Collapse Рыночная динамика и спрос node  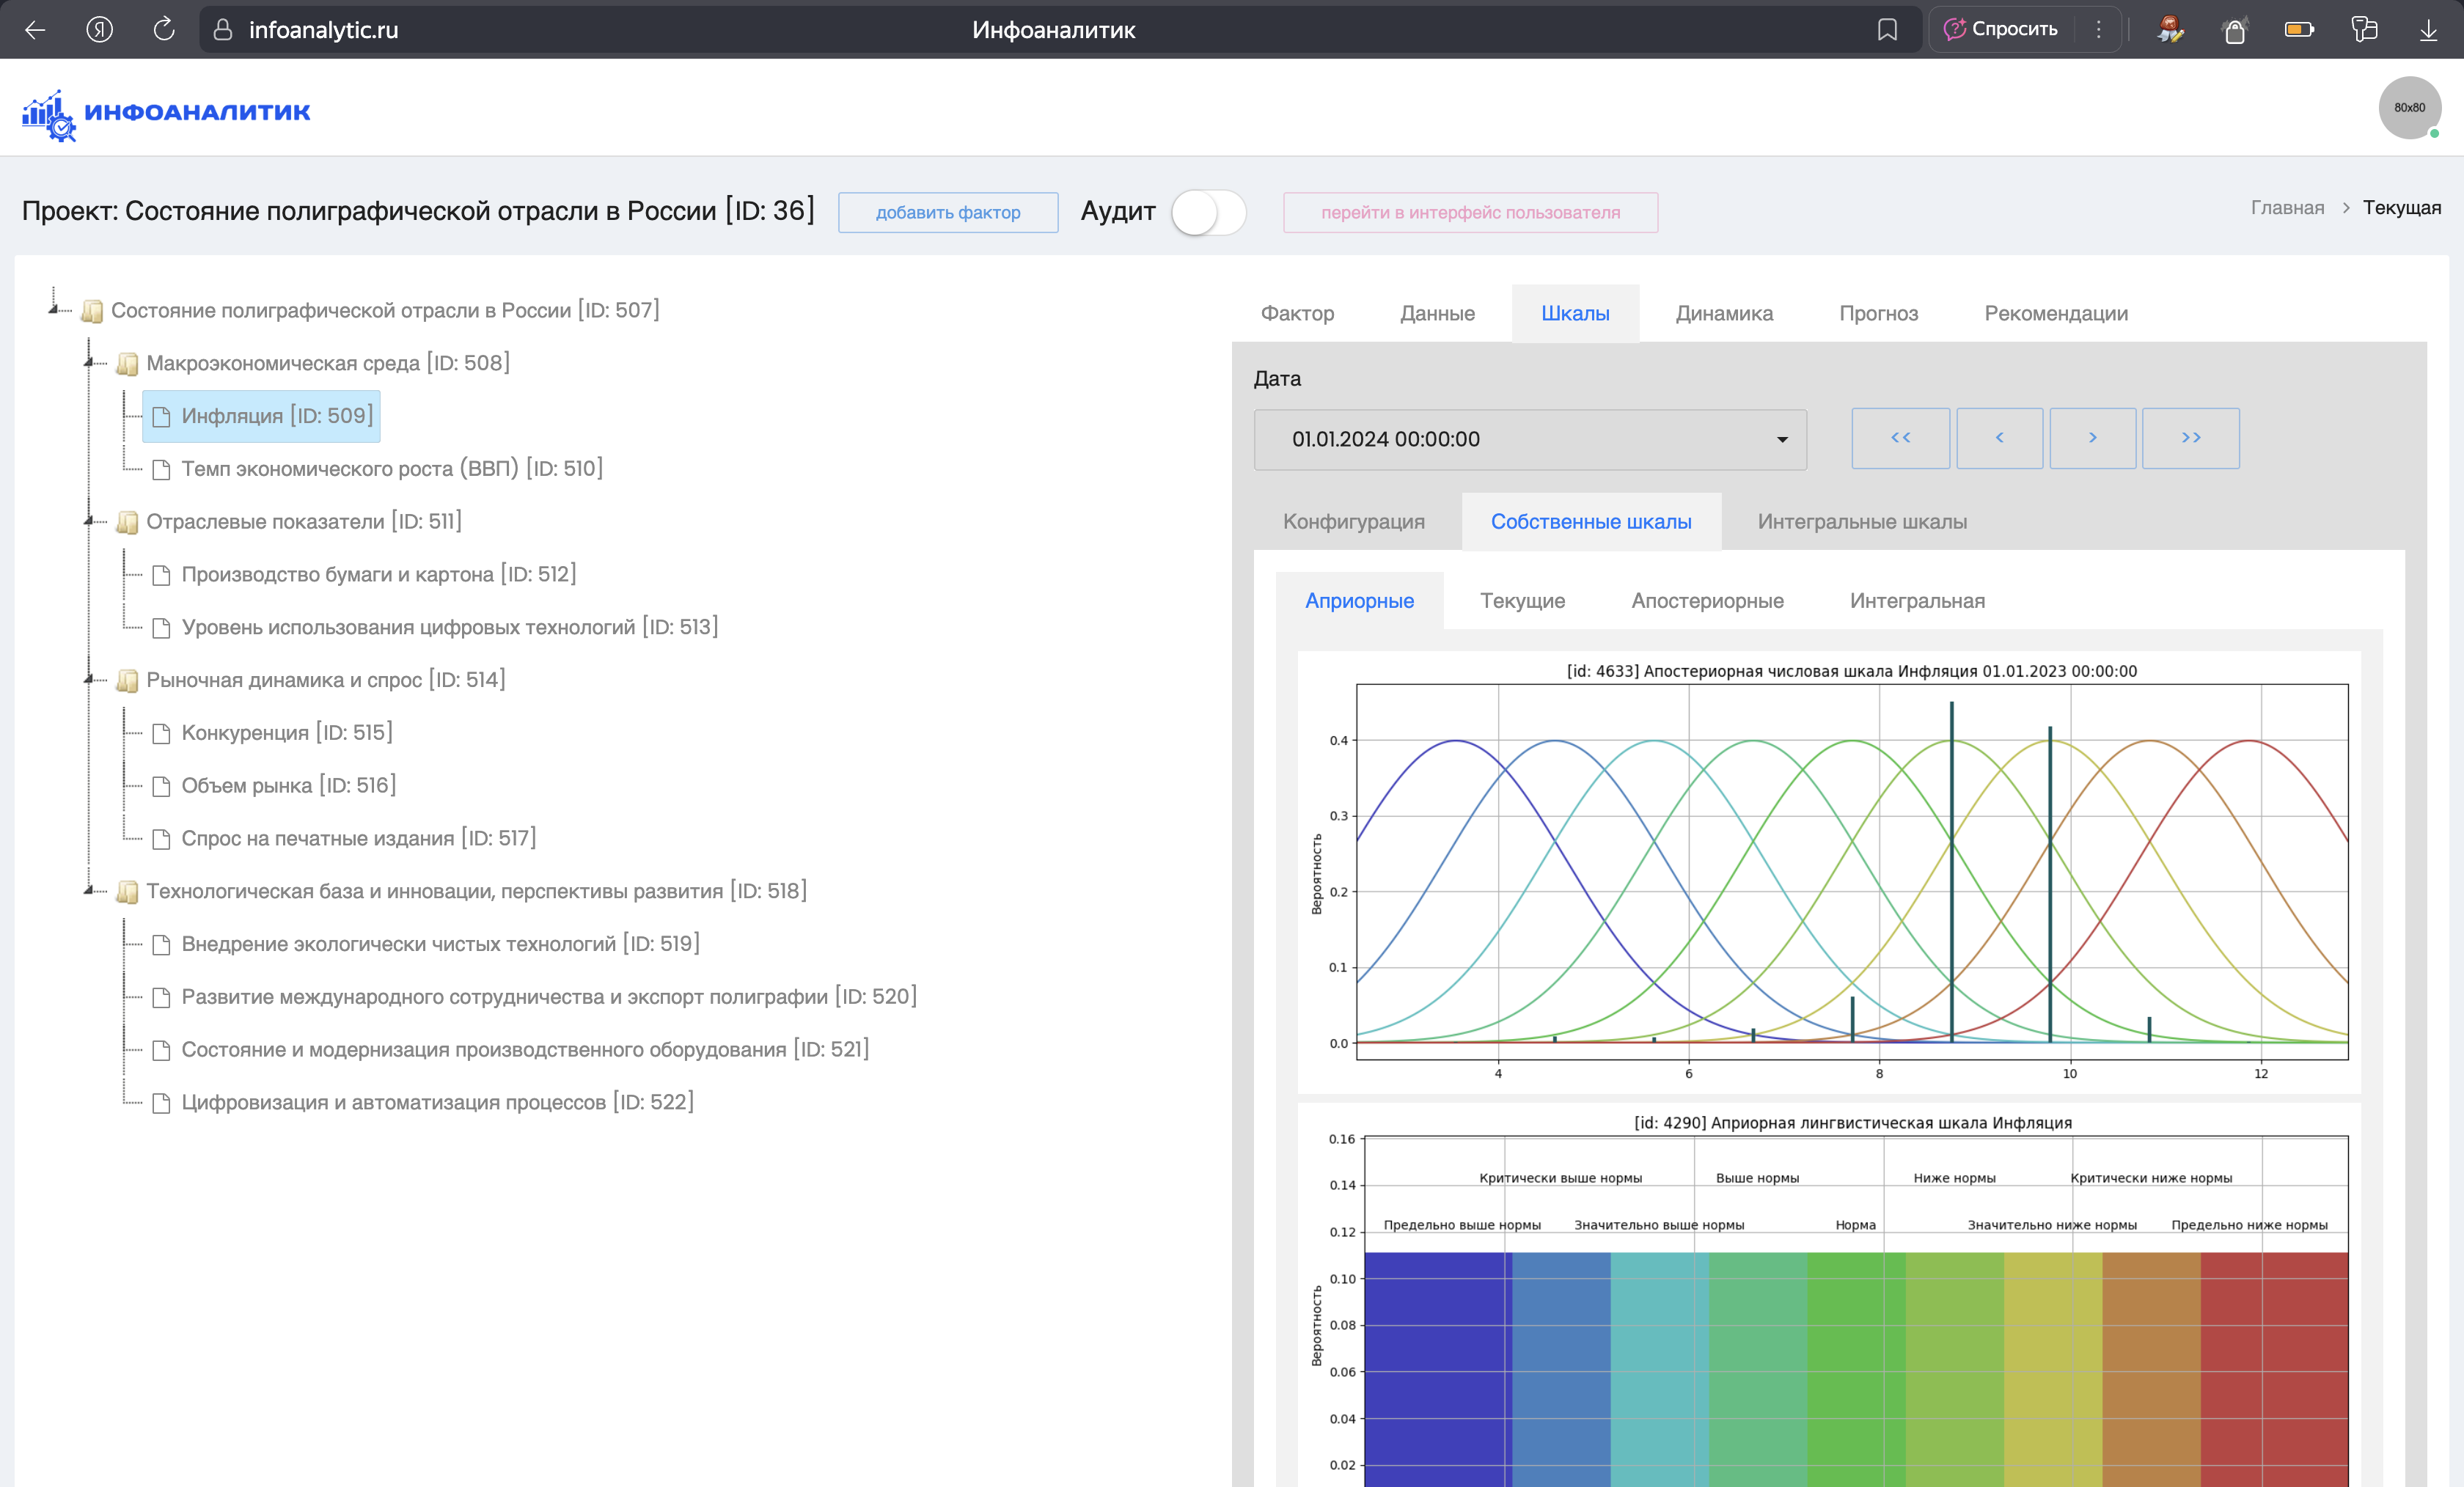pos(89,679)
